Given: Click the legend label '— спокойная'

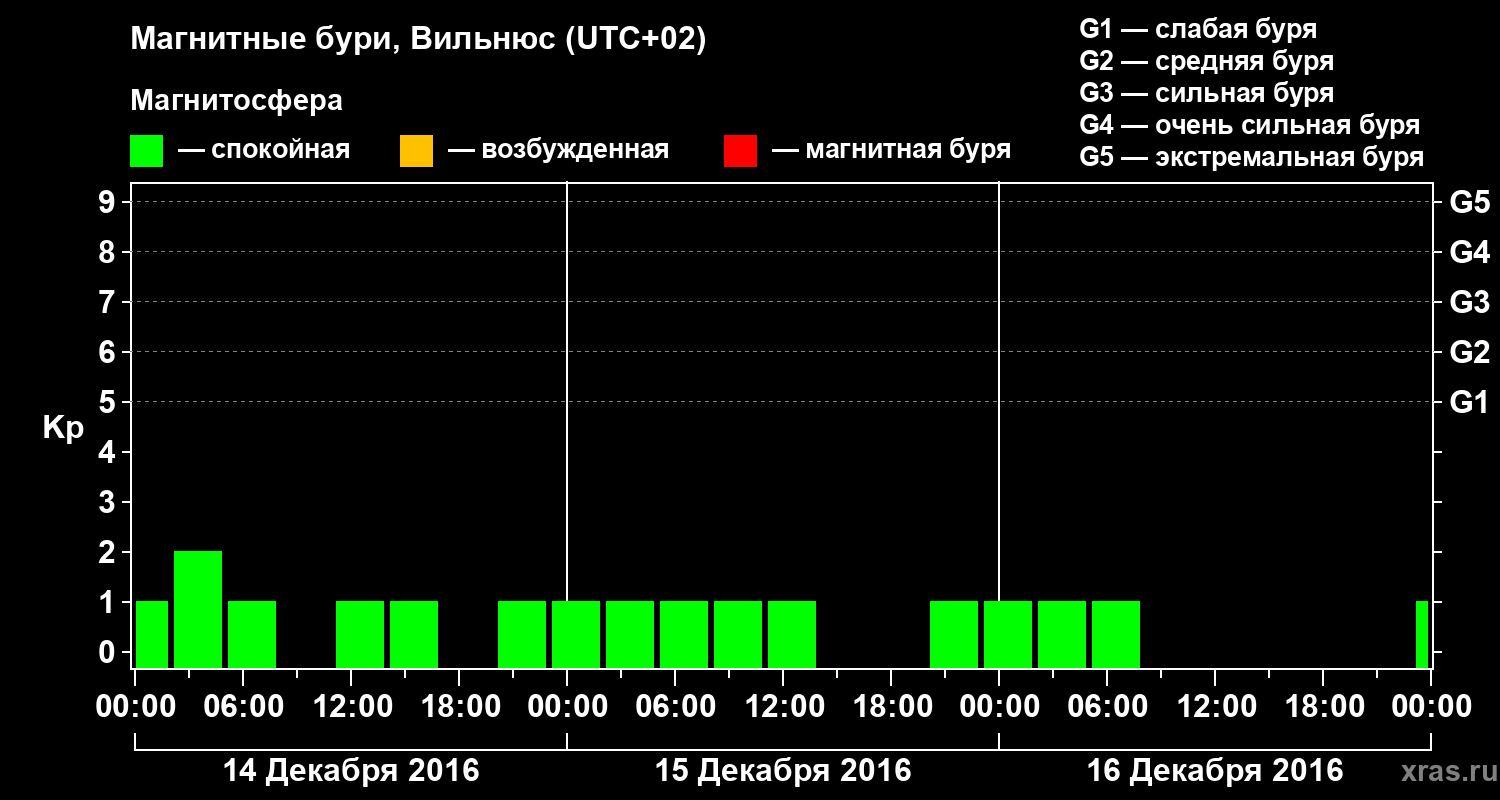Looking at the screenshot, I should point(264,150).
